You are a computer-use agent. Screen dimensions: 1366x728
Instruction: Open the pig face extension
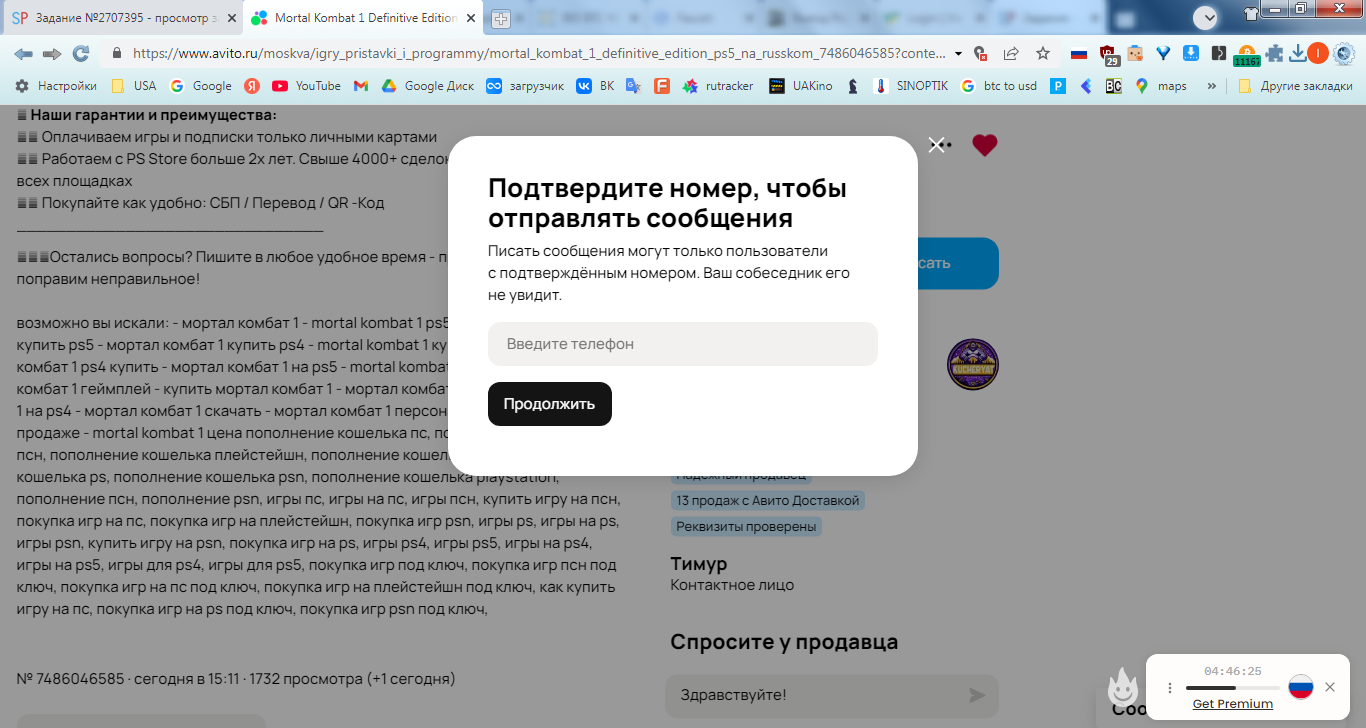(x=1135, y=54)
